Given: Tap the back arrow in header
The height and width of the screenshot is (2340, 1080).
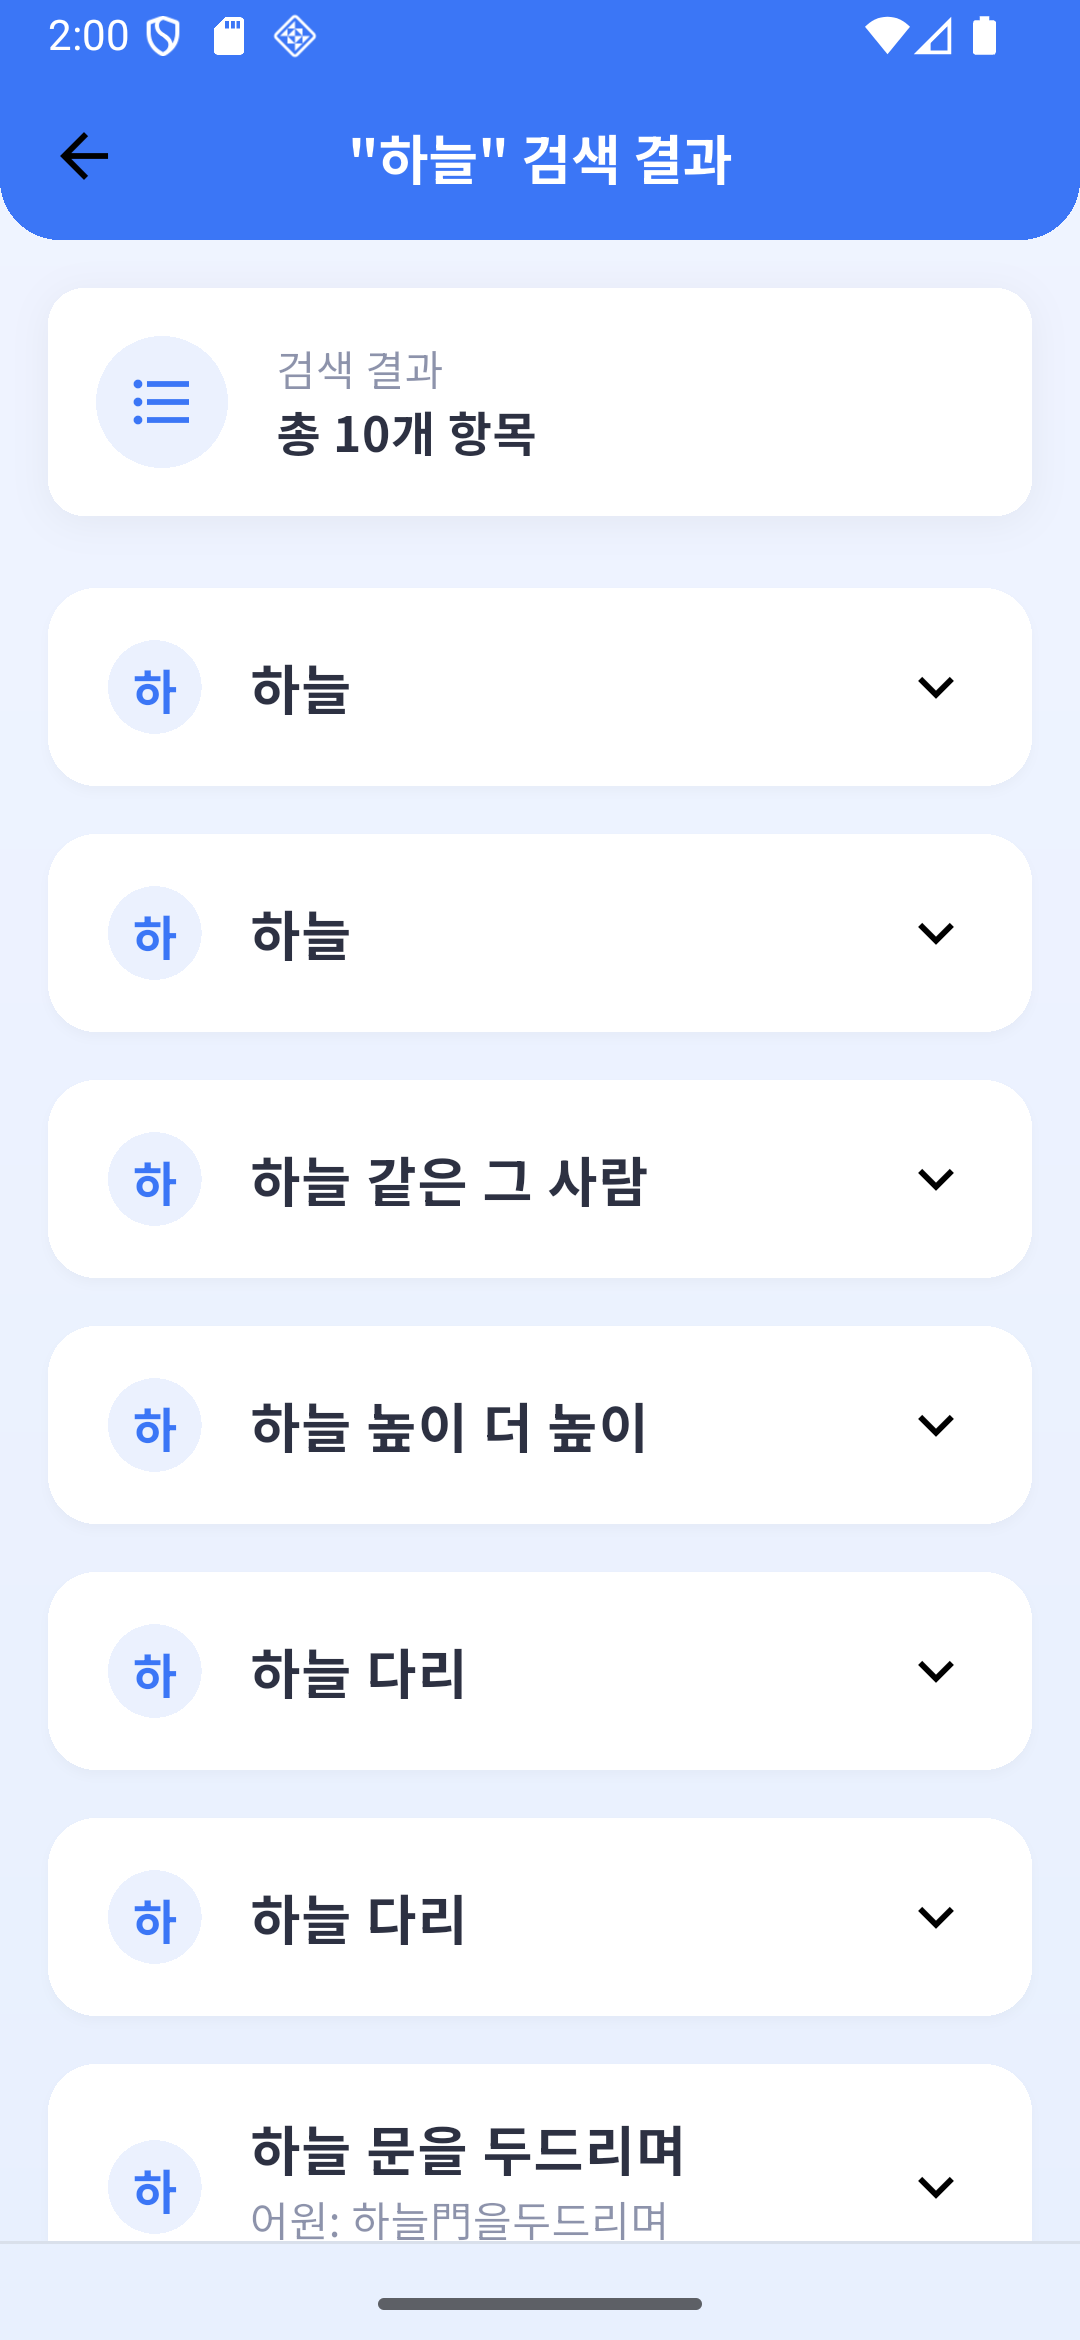Looking at the screenshot, I should (x=84, y=157).
